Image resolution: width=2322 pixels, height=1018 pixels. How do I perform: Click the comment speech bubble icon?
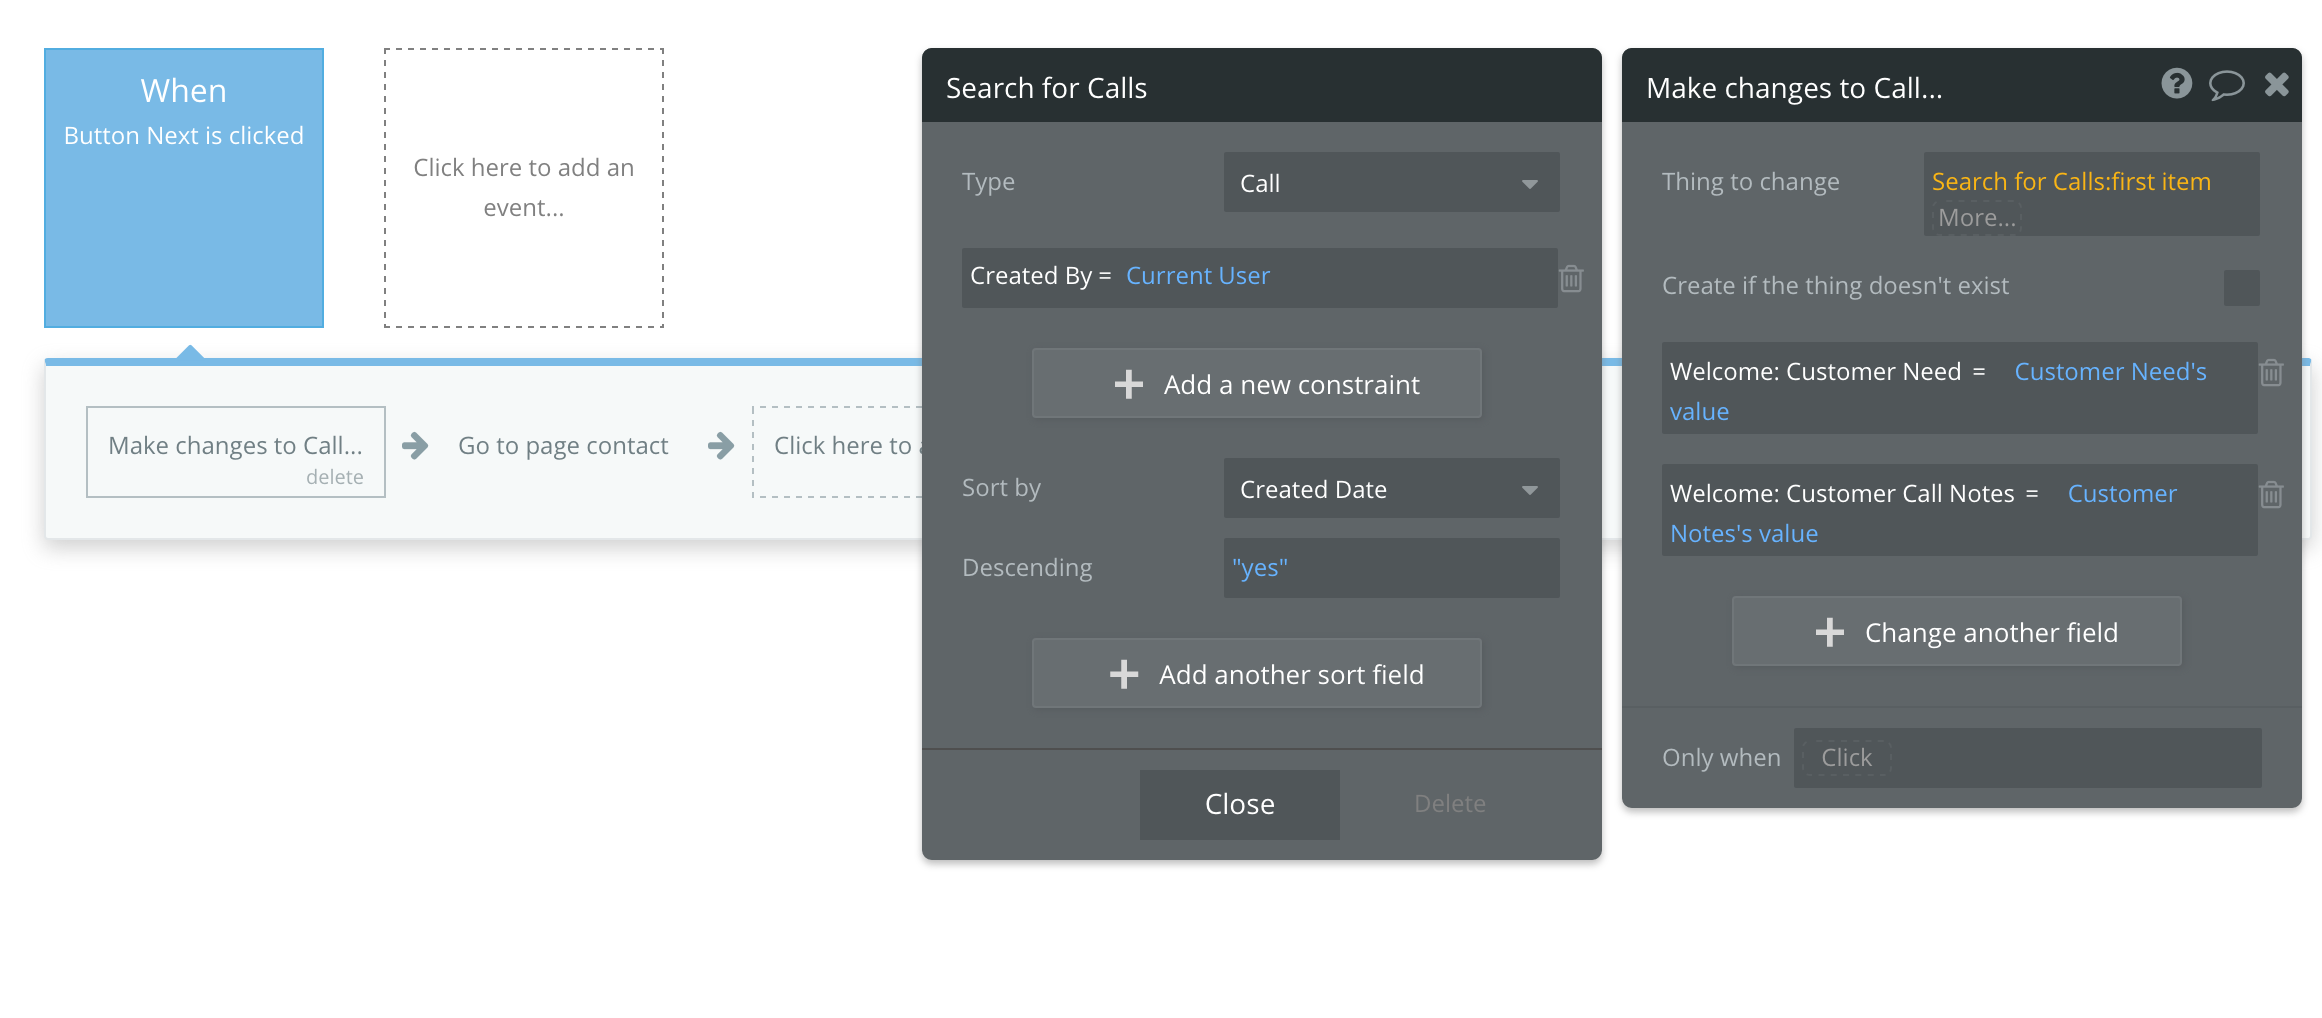coord(2226,85)
